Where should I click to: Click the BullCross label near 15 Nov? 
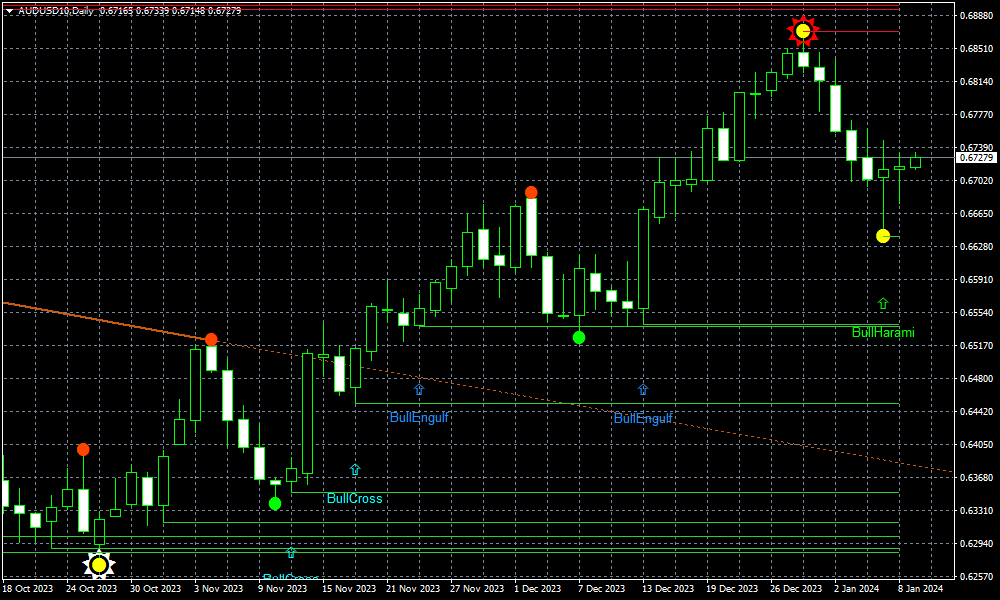355,498
